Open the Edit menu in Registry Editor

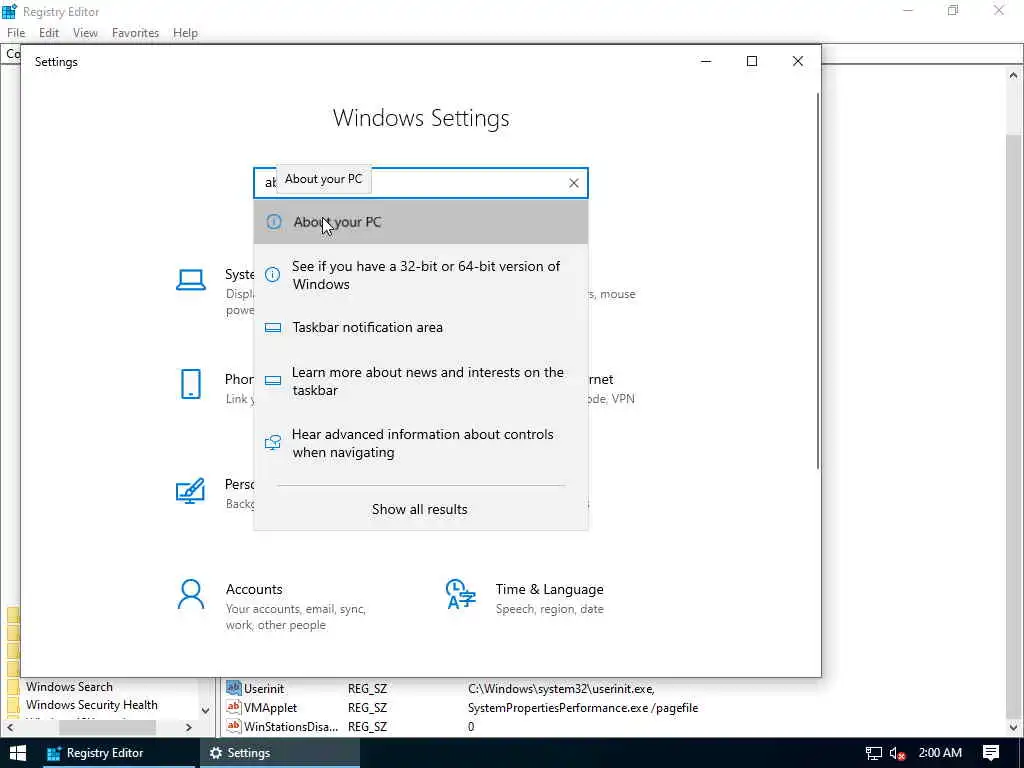tap(49, 33)
